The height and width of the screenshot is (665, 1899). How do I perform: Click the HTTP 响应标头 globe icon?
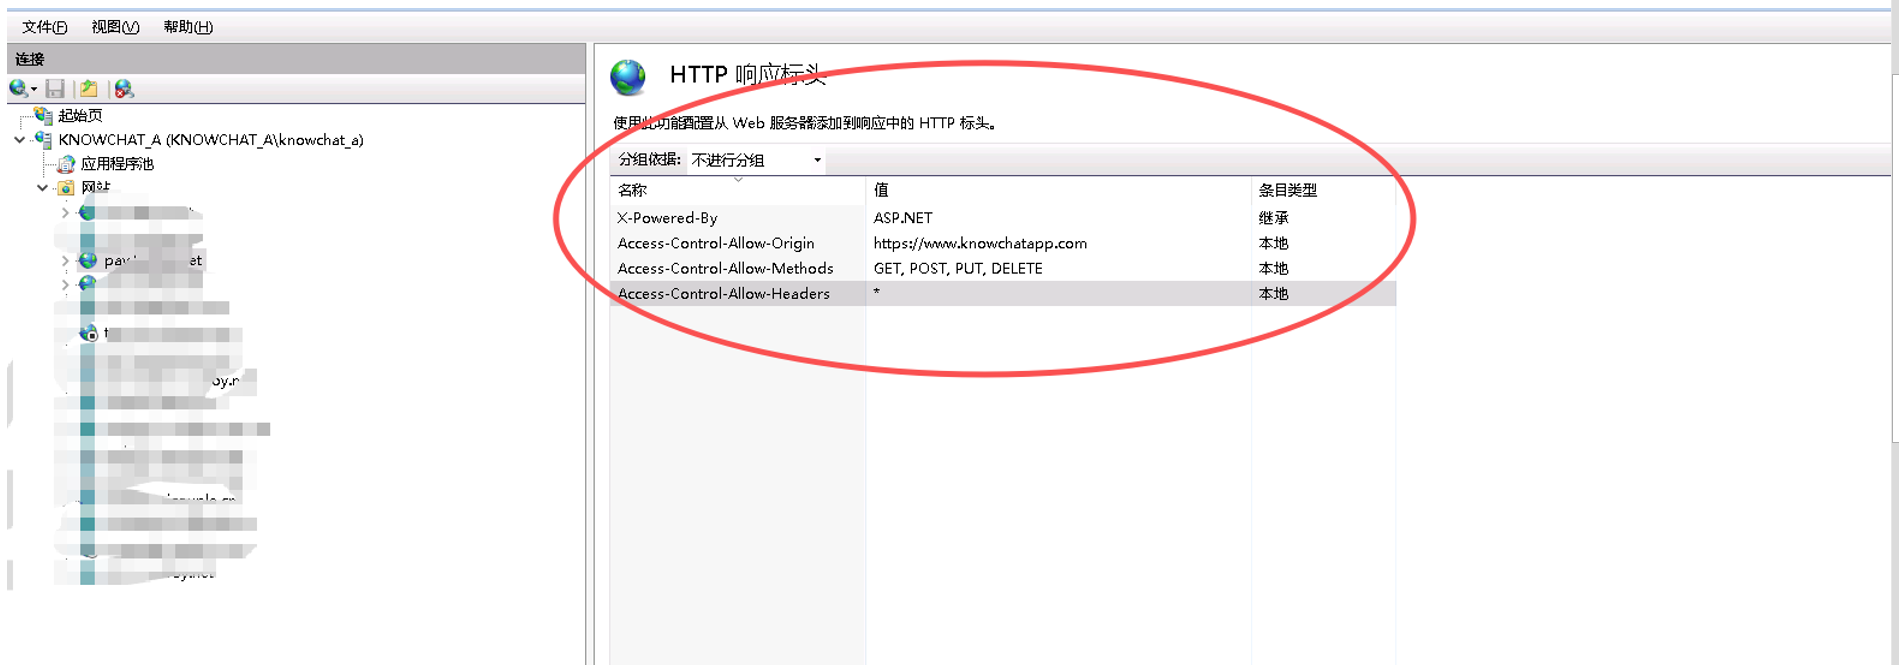pos(629,78)
